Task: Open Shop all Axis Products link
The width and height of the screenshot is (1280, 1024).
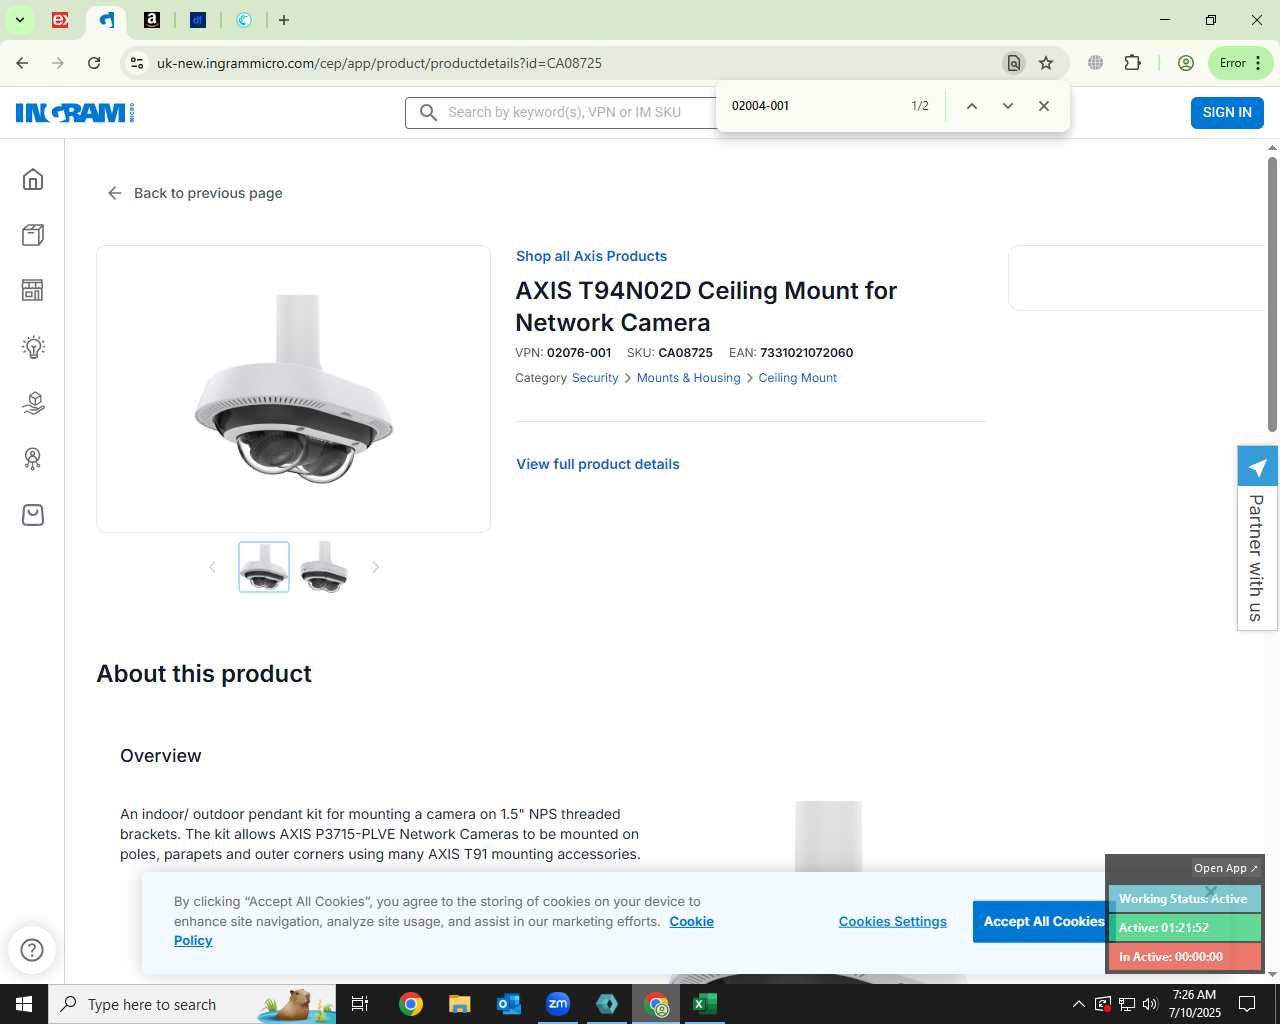Action: [x=591, y=256]
